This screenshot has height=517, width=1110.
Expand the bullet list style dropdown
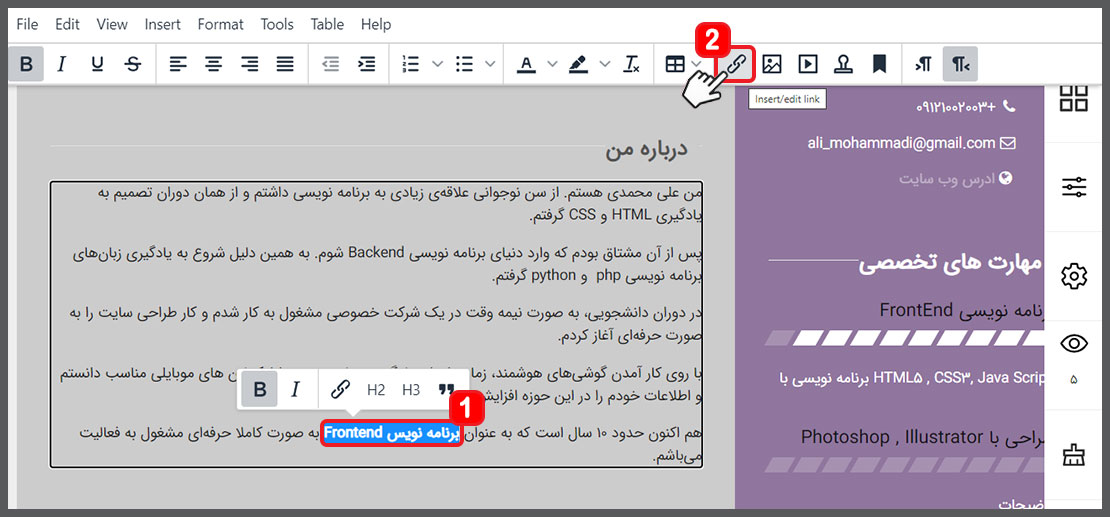490,64
